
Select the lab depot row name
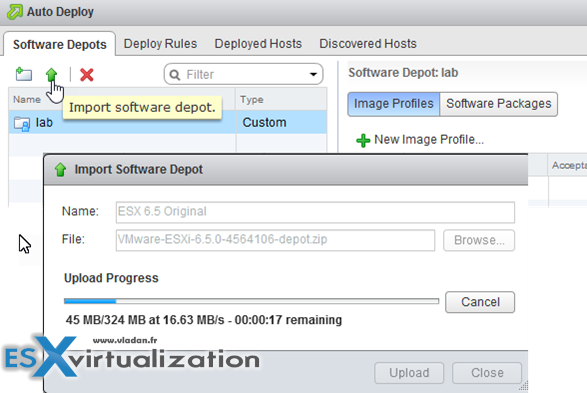pyautogui.click(x=44, y=122)
